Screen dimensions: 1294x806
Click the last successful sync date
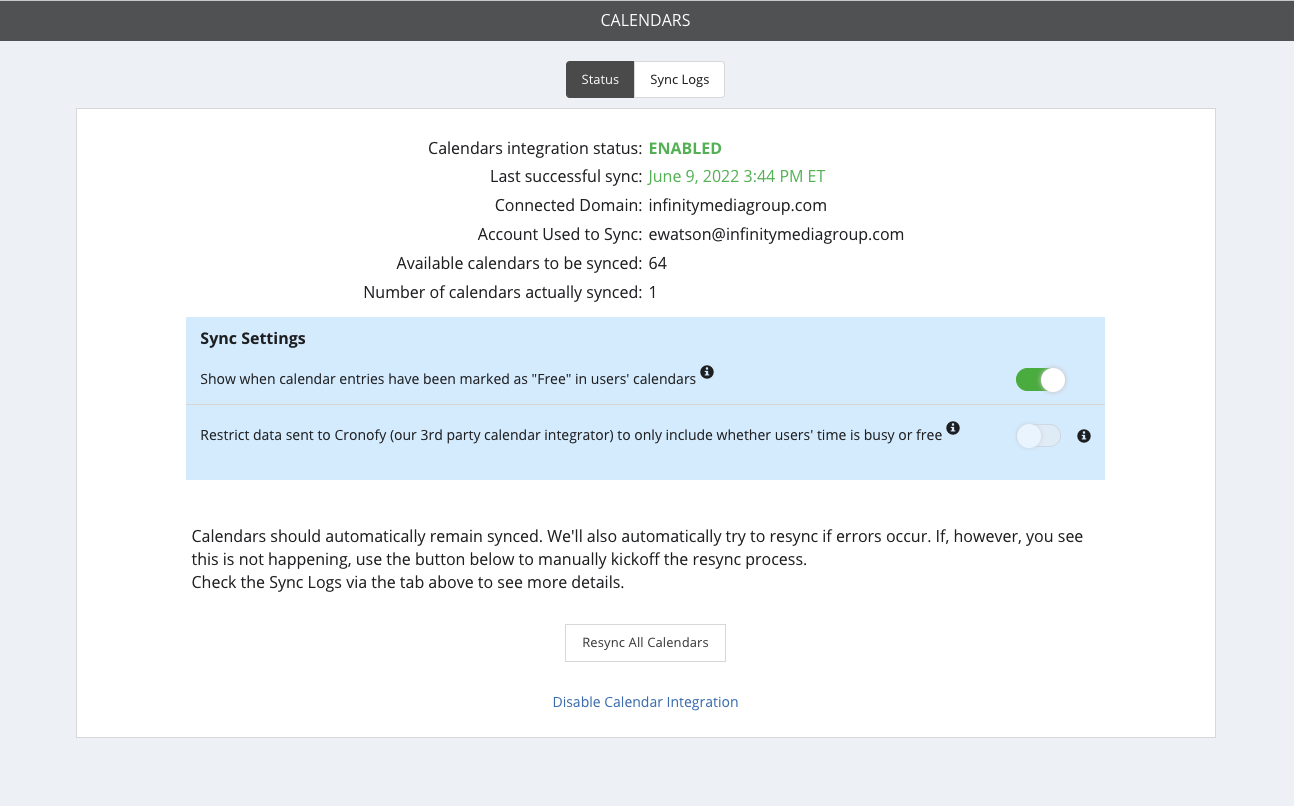[736, 176]
